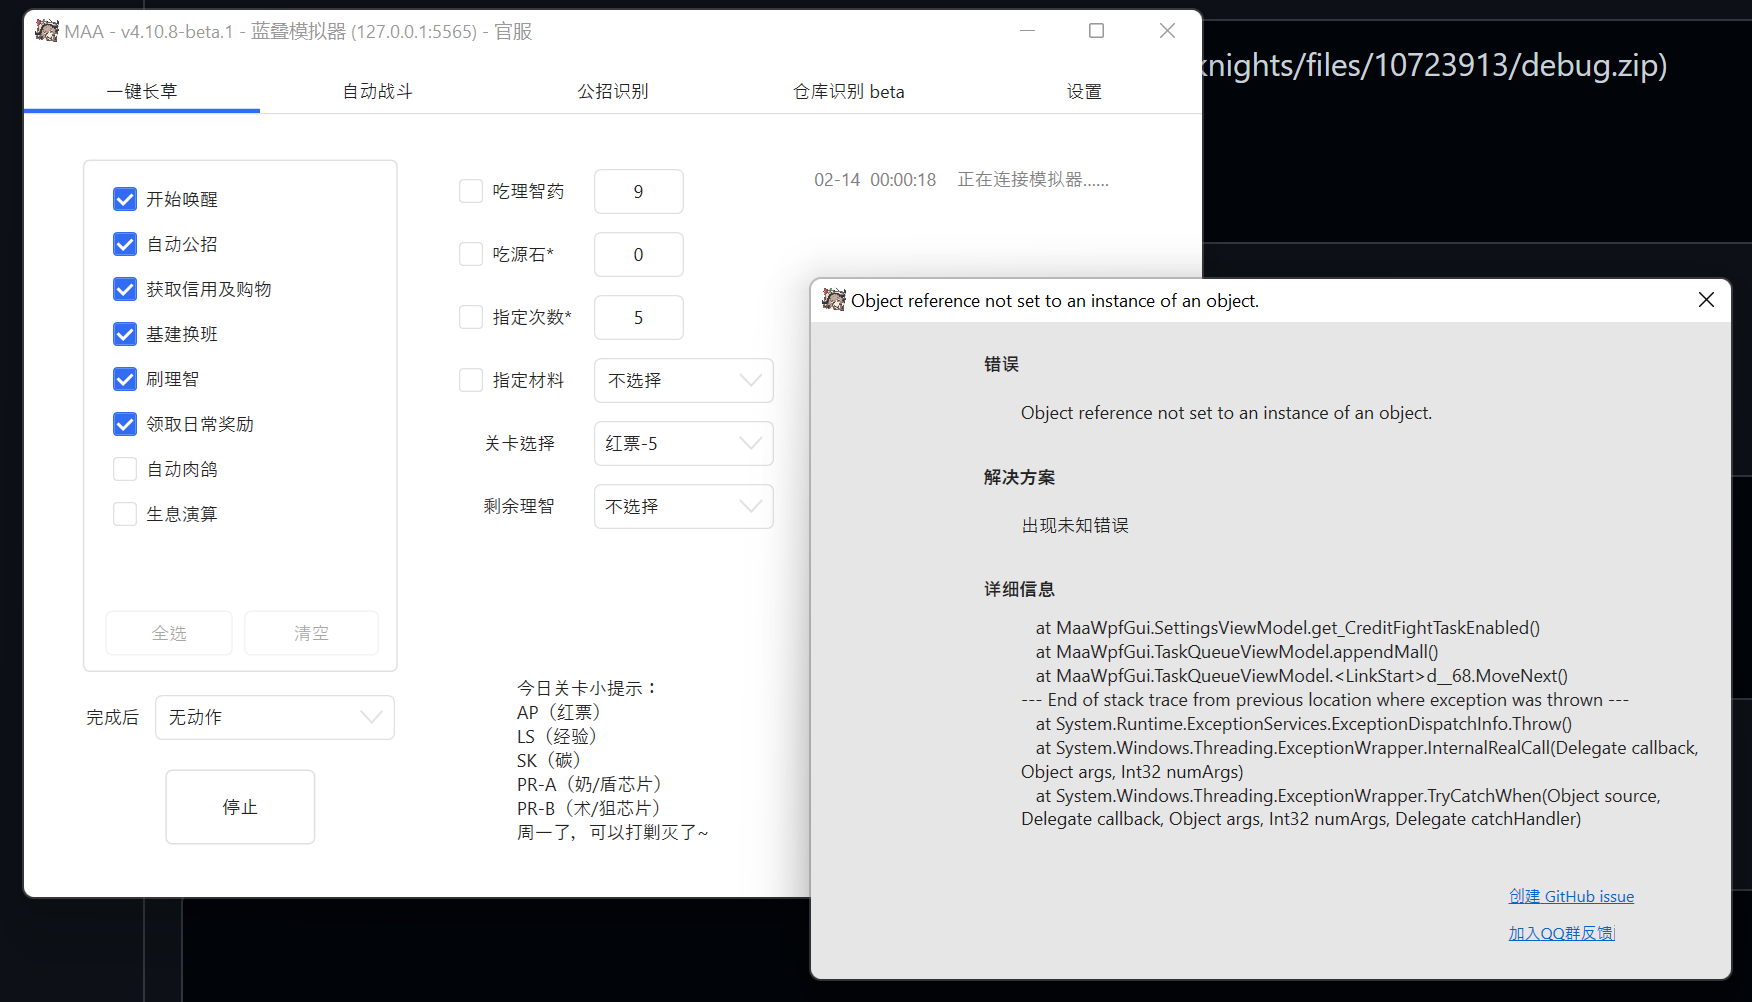Image resolution: width=1752 pixels, height=1002 pixels.
Task: Open the 关卡选择 dropdown showing 红票-5
Action: click(683, 443)
